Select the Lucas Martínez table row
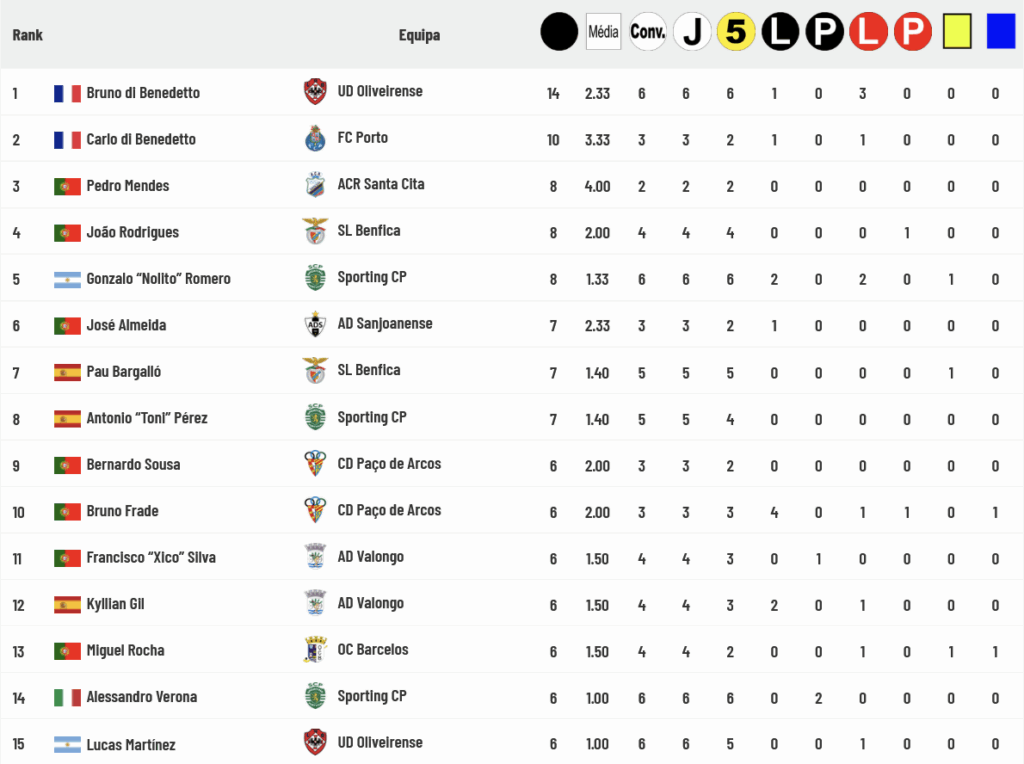1024x764 pixels. 512,743
